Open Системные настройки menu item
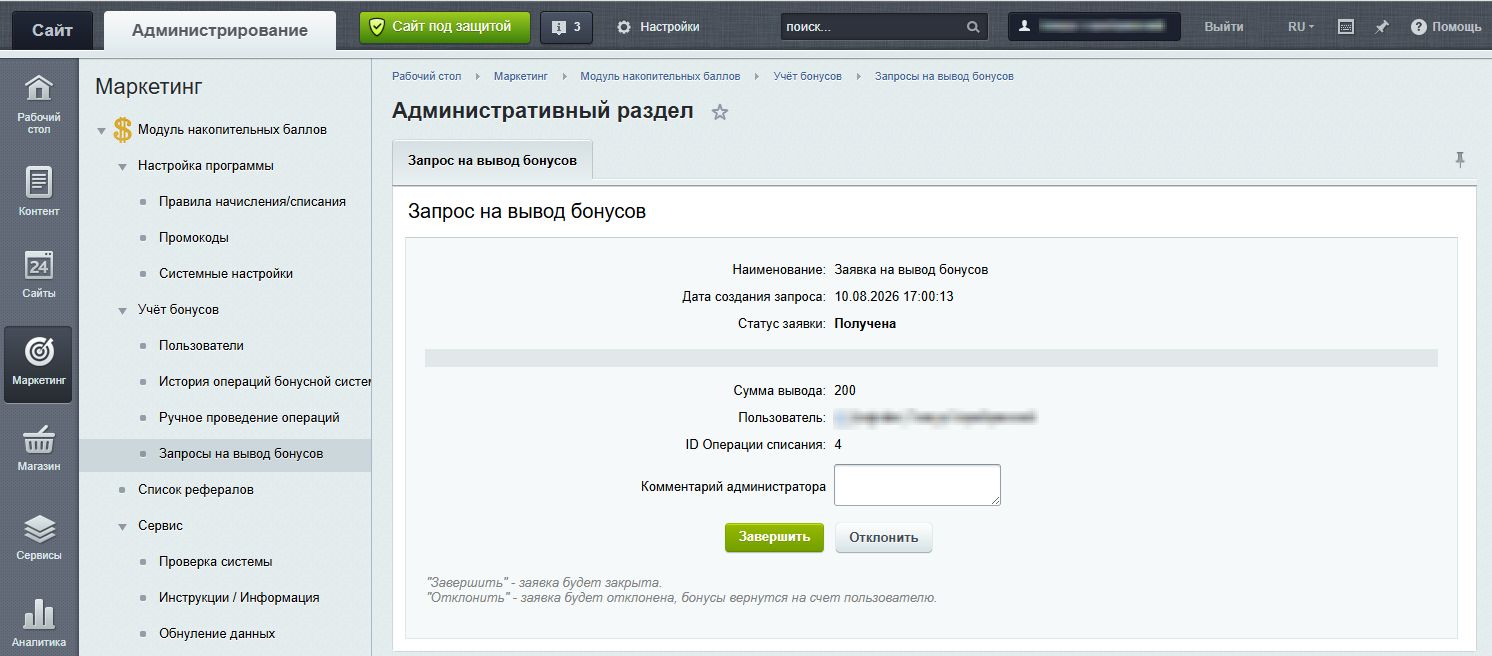This screenshot has width=1492, height=656. click(x=226, y=273)
